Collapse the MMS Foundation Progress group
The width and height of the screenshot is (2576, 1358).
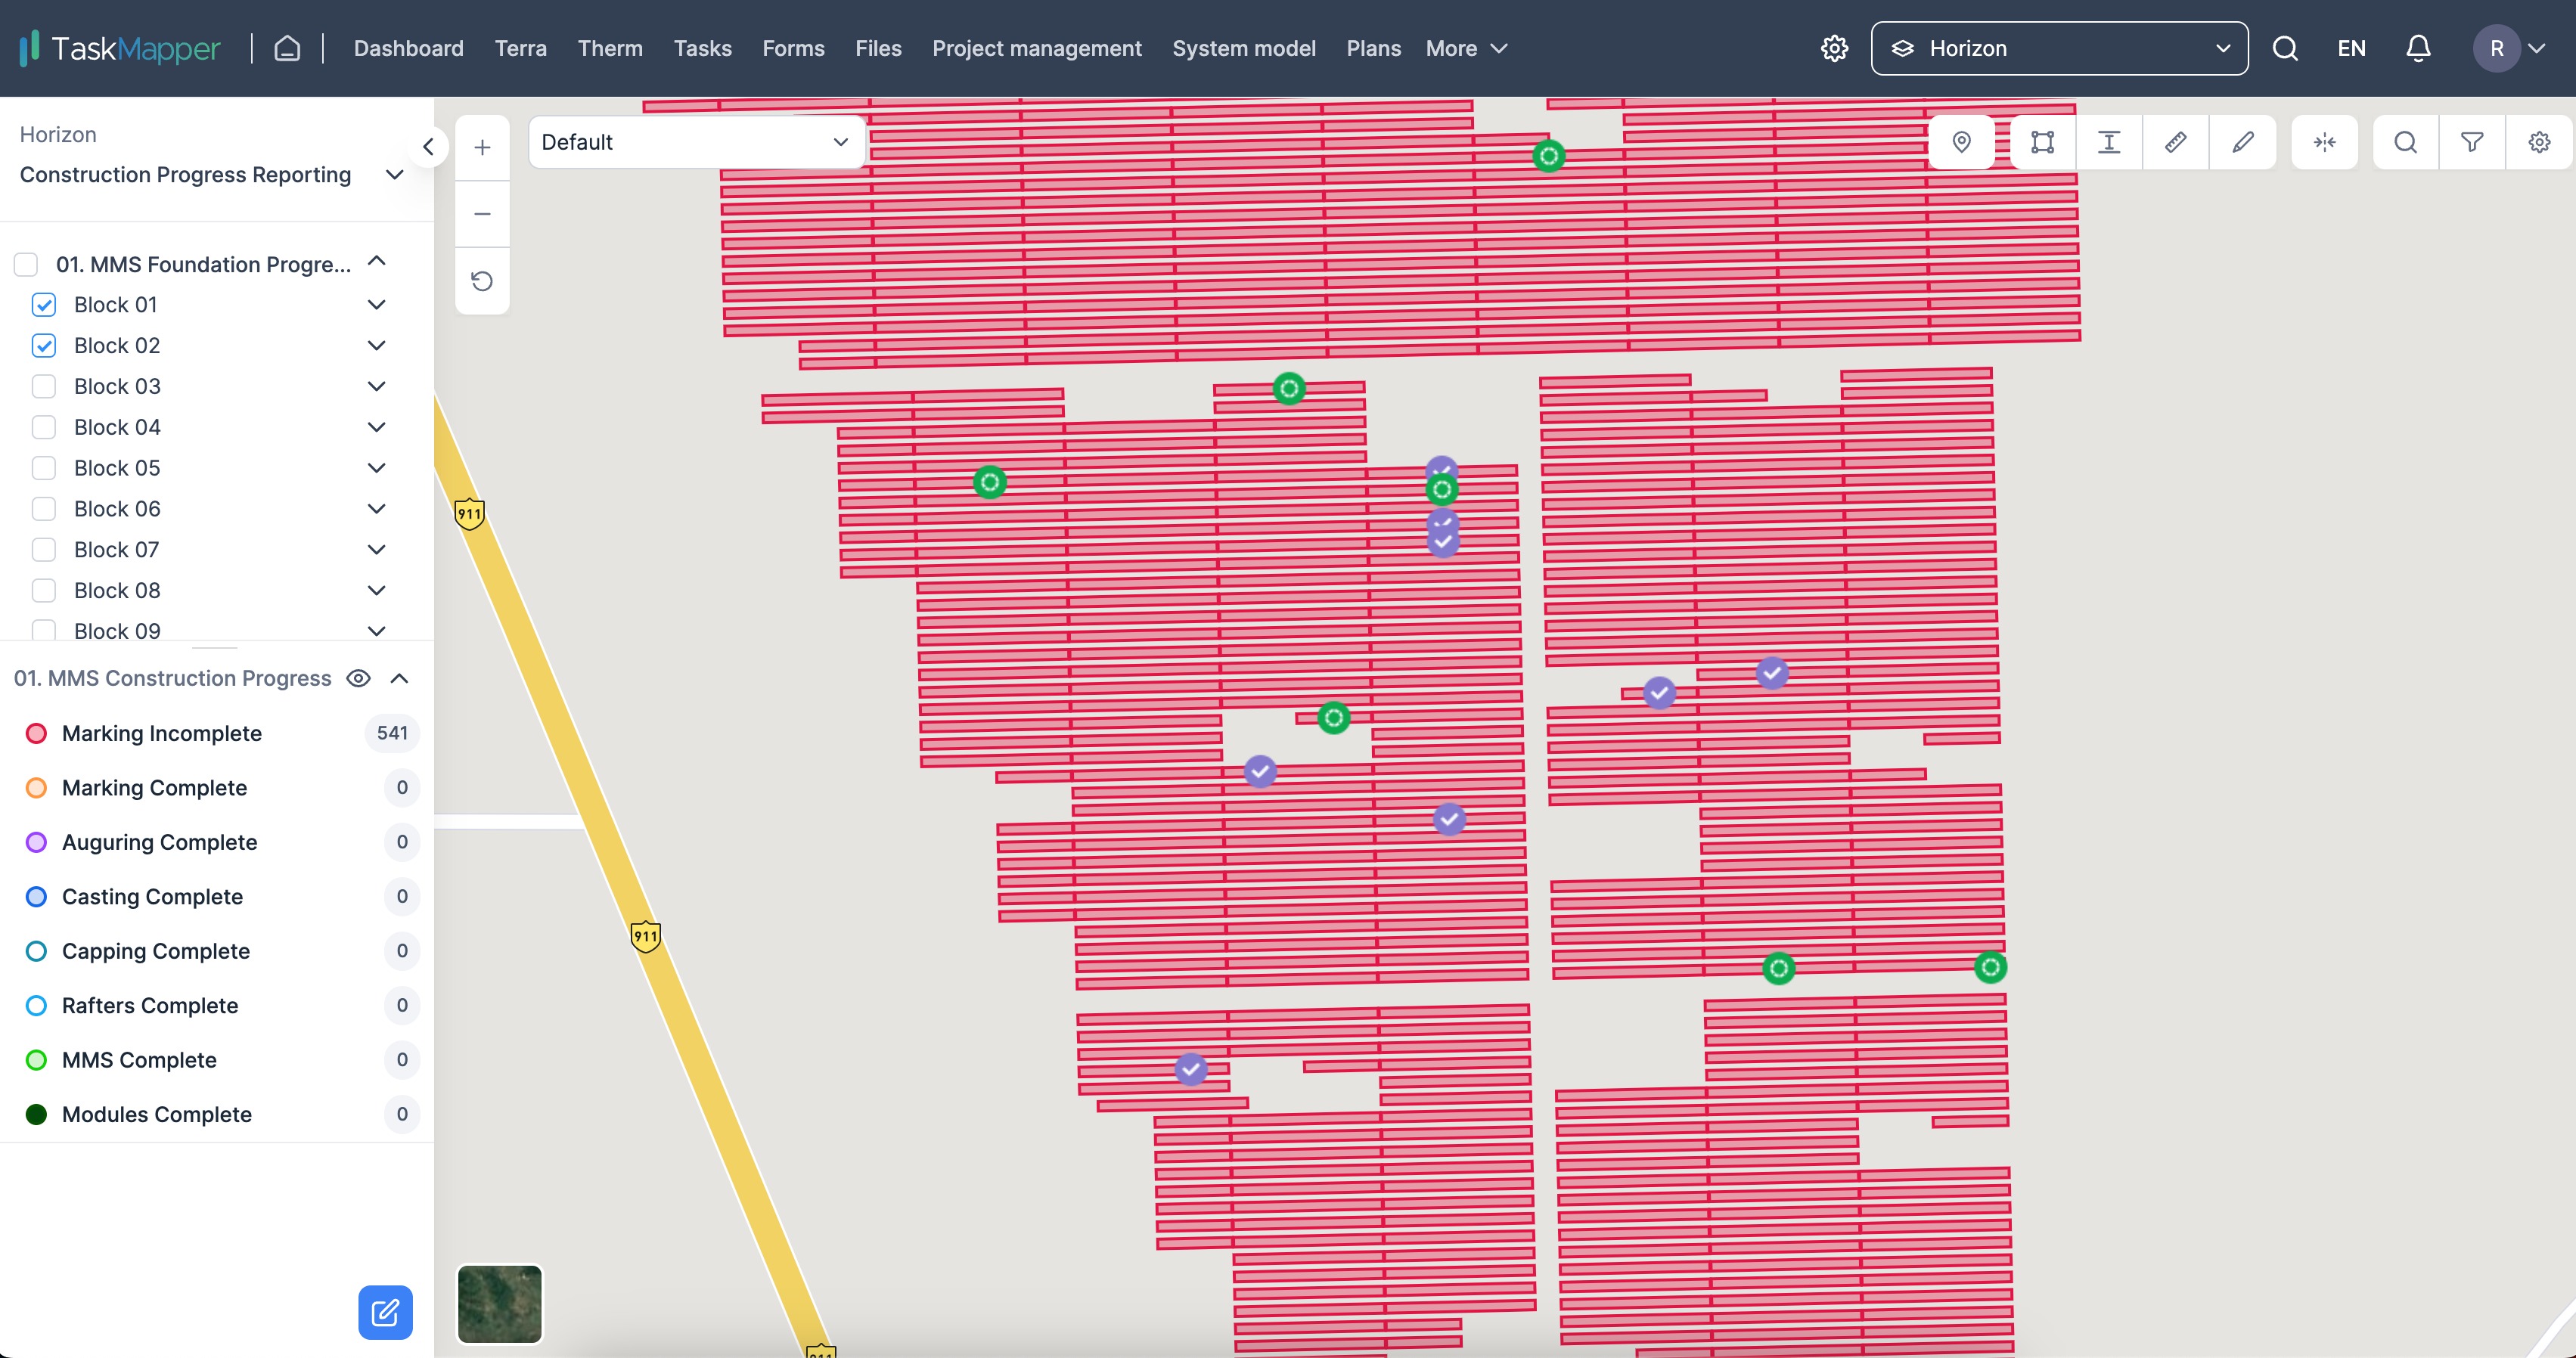tap(377, 261)
